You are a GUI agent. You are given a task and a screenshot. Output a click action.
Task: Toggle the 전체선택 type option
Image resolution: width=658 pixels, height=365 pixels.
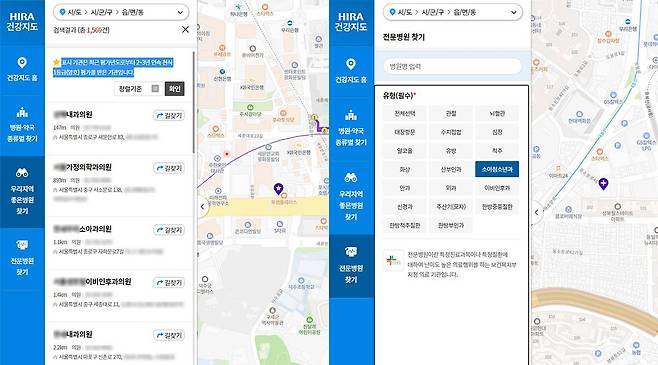pyautogui.click(x=405, y=113)
